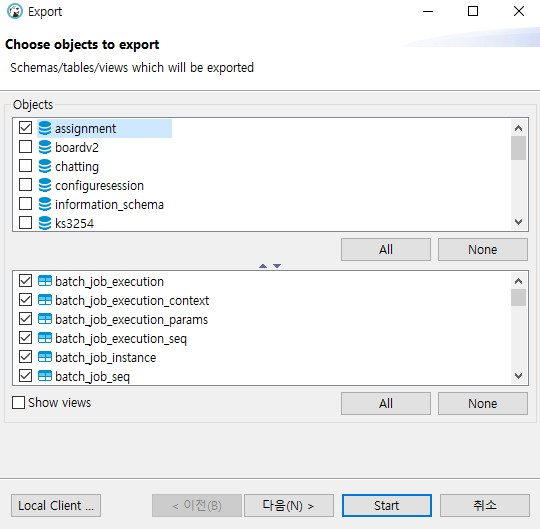The width and height of the screenshot is (540, 529).
Task: Check the ks3254 schema checkbox
Action: tap(25, 222)
